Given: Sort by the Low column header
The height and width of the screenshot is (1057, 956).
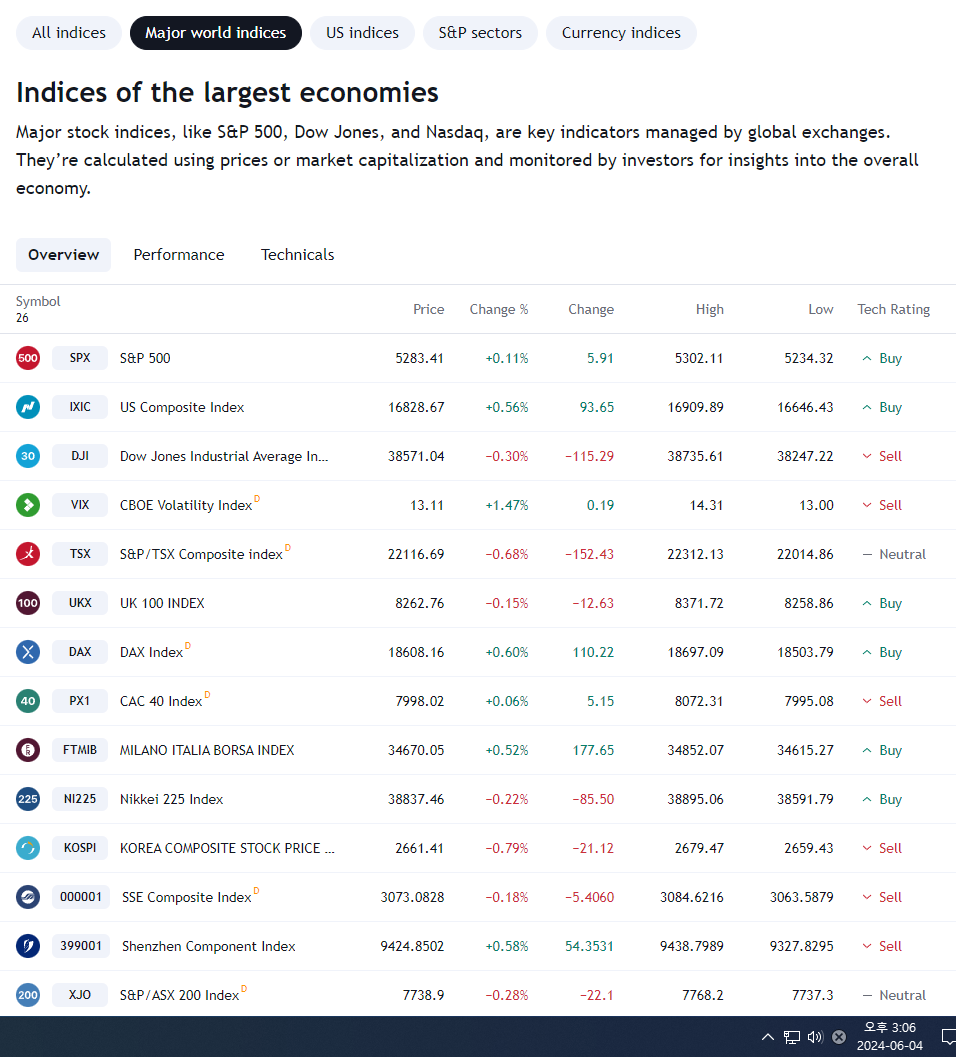Looking at the screenshot, I should (820, 309).
